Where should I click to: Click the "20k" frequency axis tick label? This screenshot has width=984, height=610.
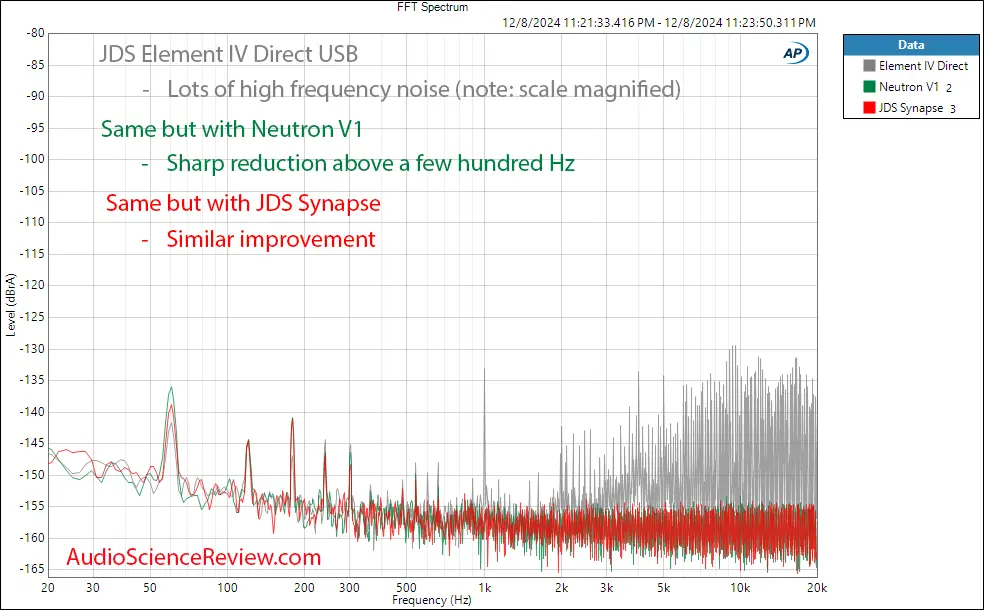pos(816,587)
